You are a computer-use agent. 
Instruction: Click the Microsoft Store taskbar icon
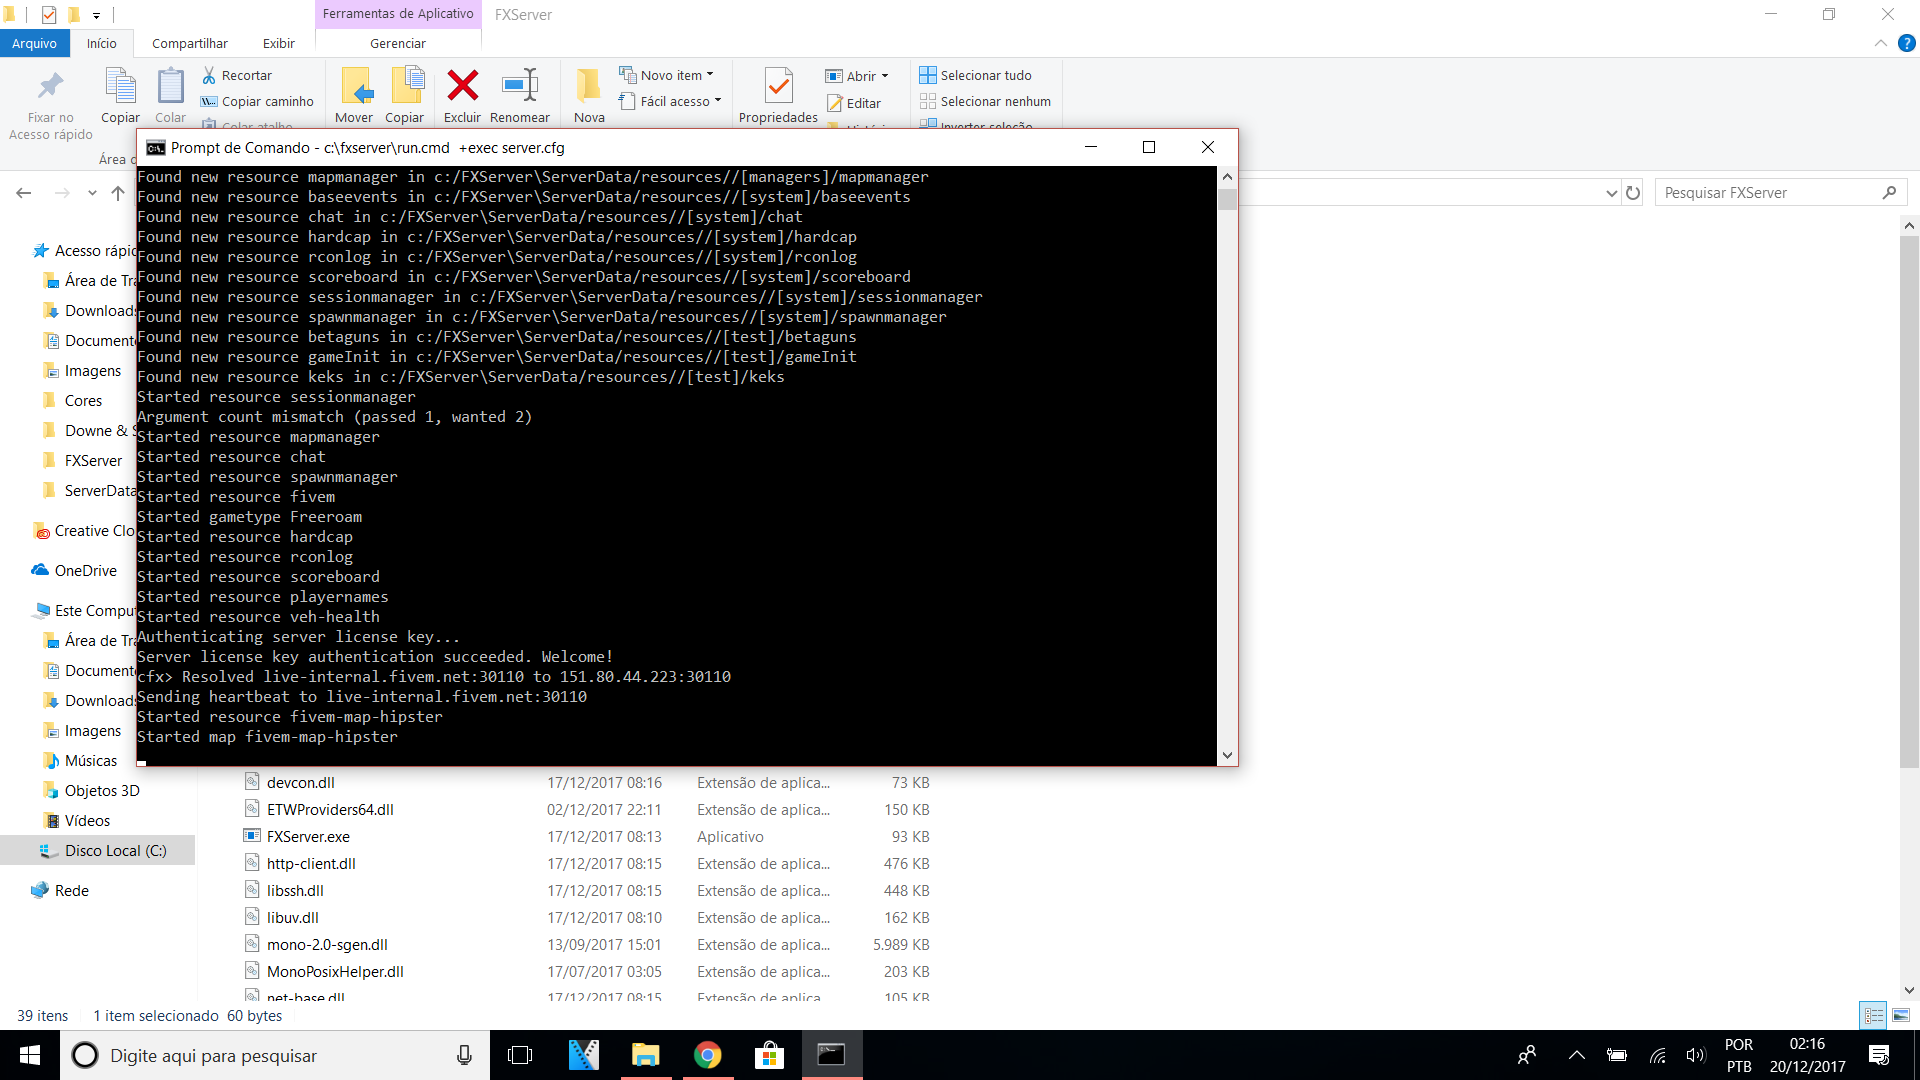pos(768,1055)
